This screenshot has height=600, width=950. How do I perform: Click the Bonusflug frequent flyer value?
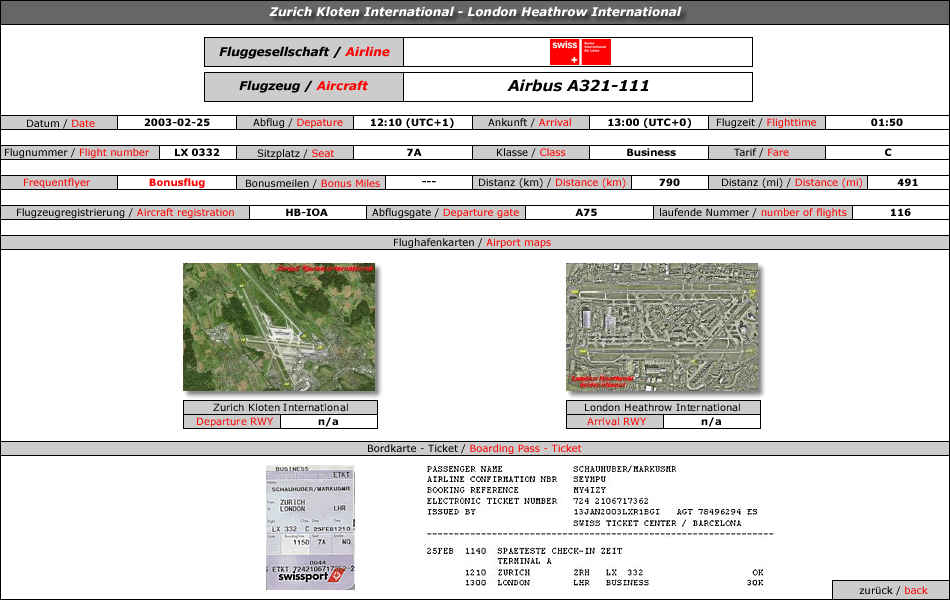(x=177, y=182)
